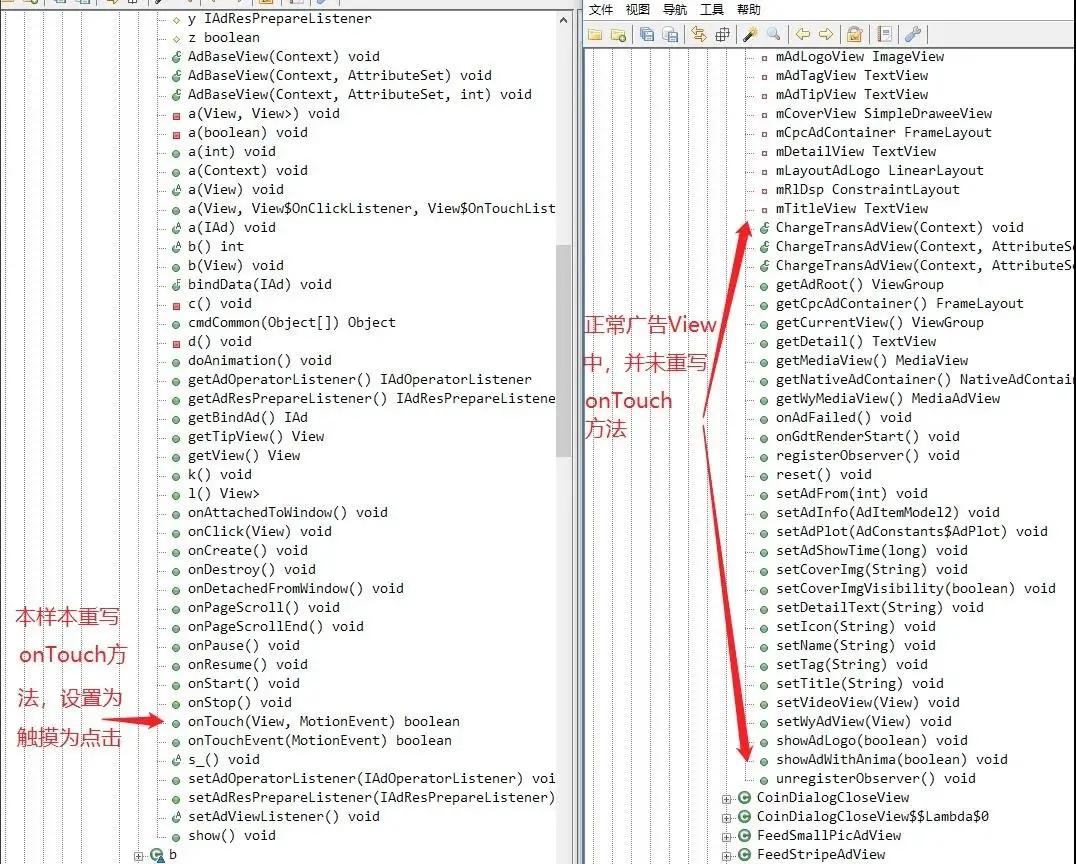
Task: Click the icon beside bindData(IAd) void
Action: click(176, 285)
